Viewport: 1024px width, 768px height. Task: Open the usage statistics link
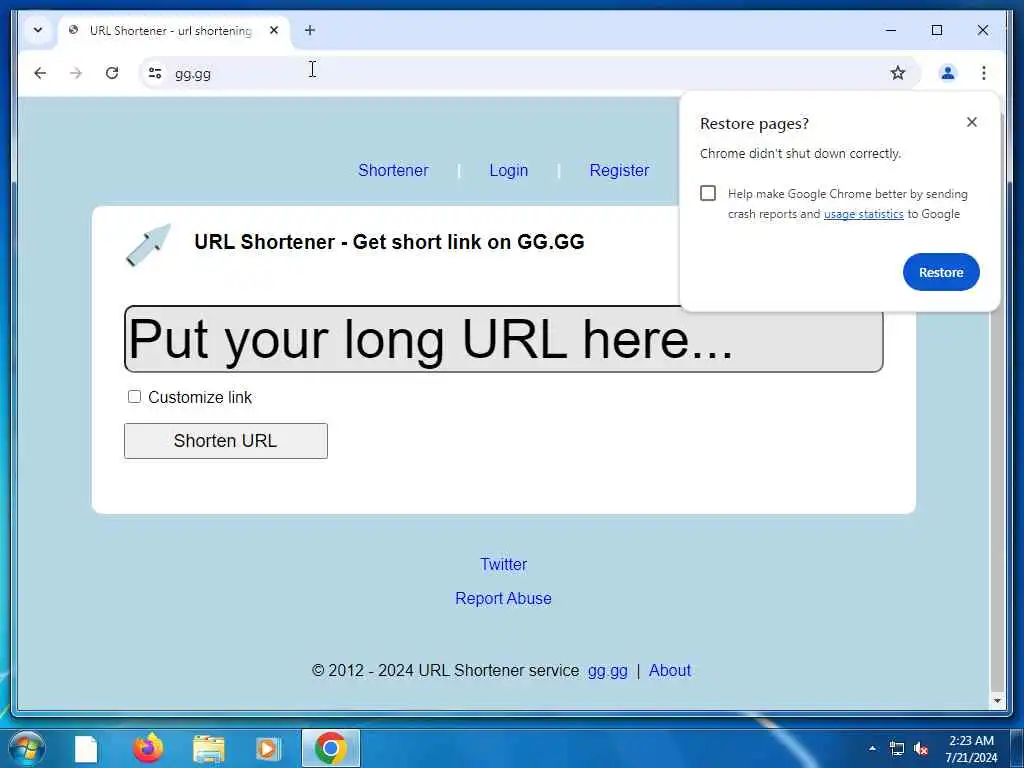[863, 214]
